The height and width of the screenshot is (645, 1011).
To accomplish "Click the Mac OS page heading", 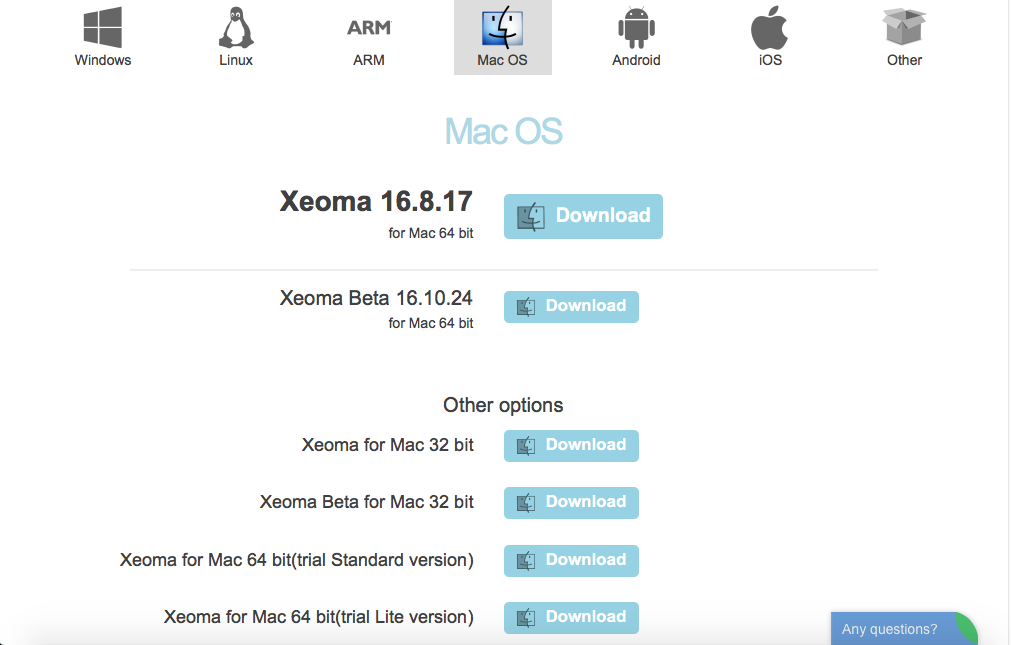I will [504, 132].
